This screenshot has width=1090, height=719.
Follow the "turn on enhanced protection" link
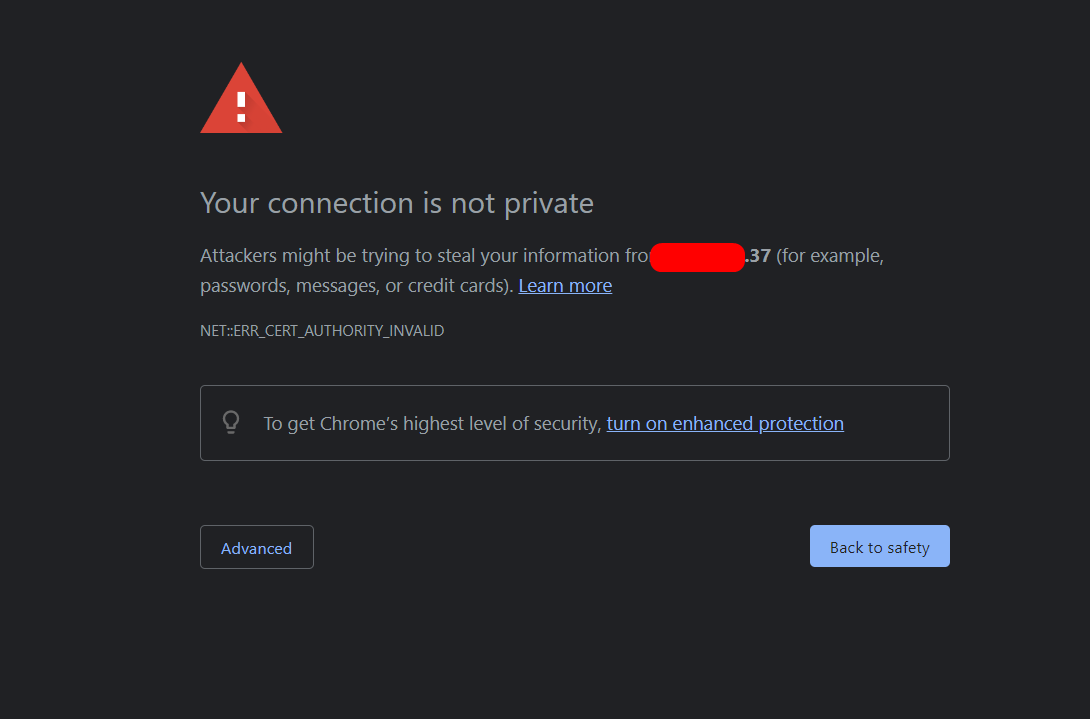[x=725, y=424]
